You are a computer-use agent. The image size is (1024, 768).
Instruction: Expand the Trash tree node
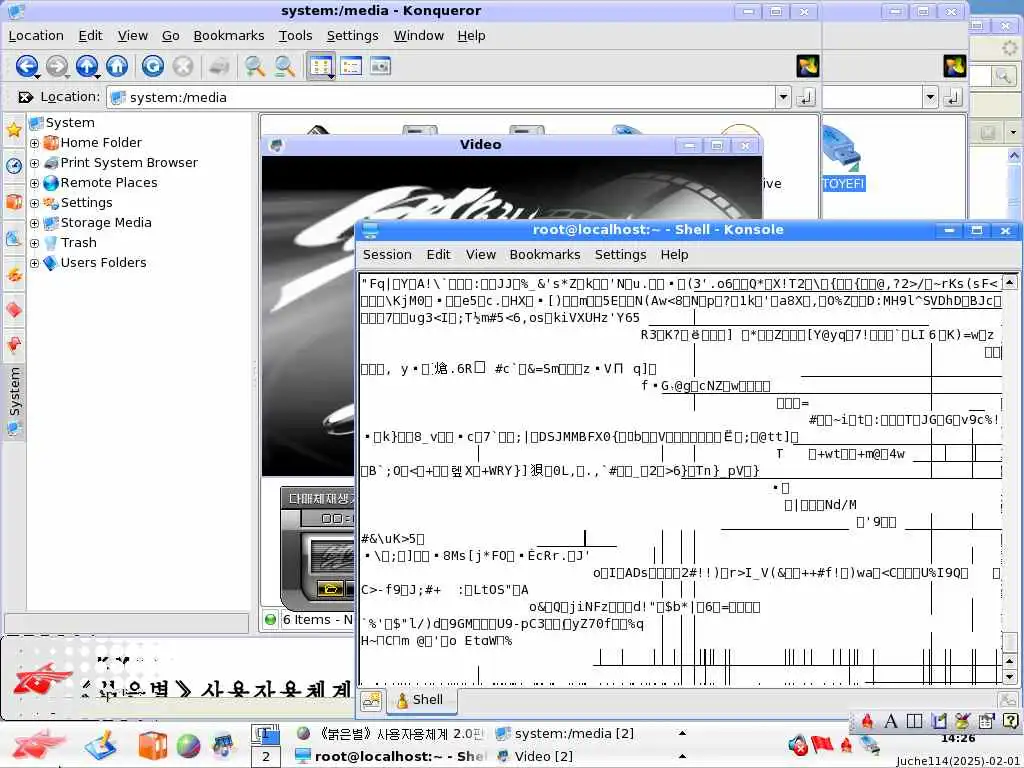click(35, 244)
